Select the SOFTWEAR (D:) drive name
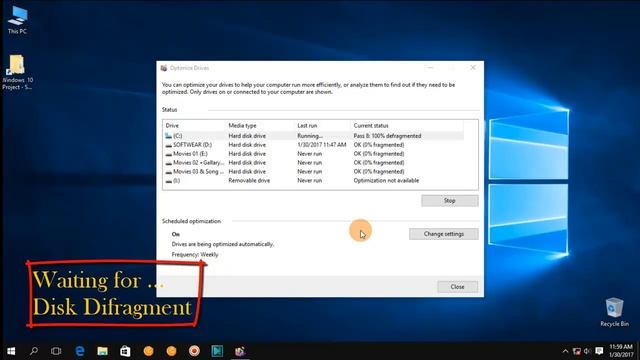 (193, 145)
